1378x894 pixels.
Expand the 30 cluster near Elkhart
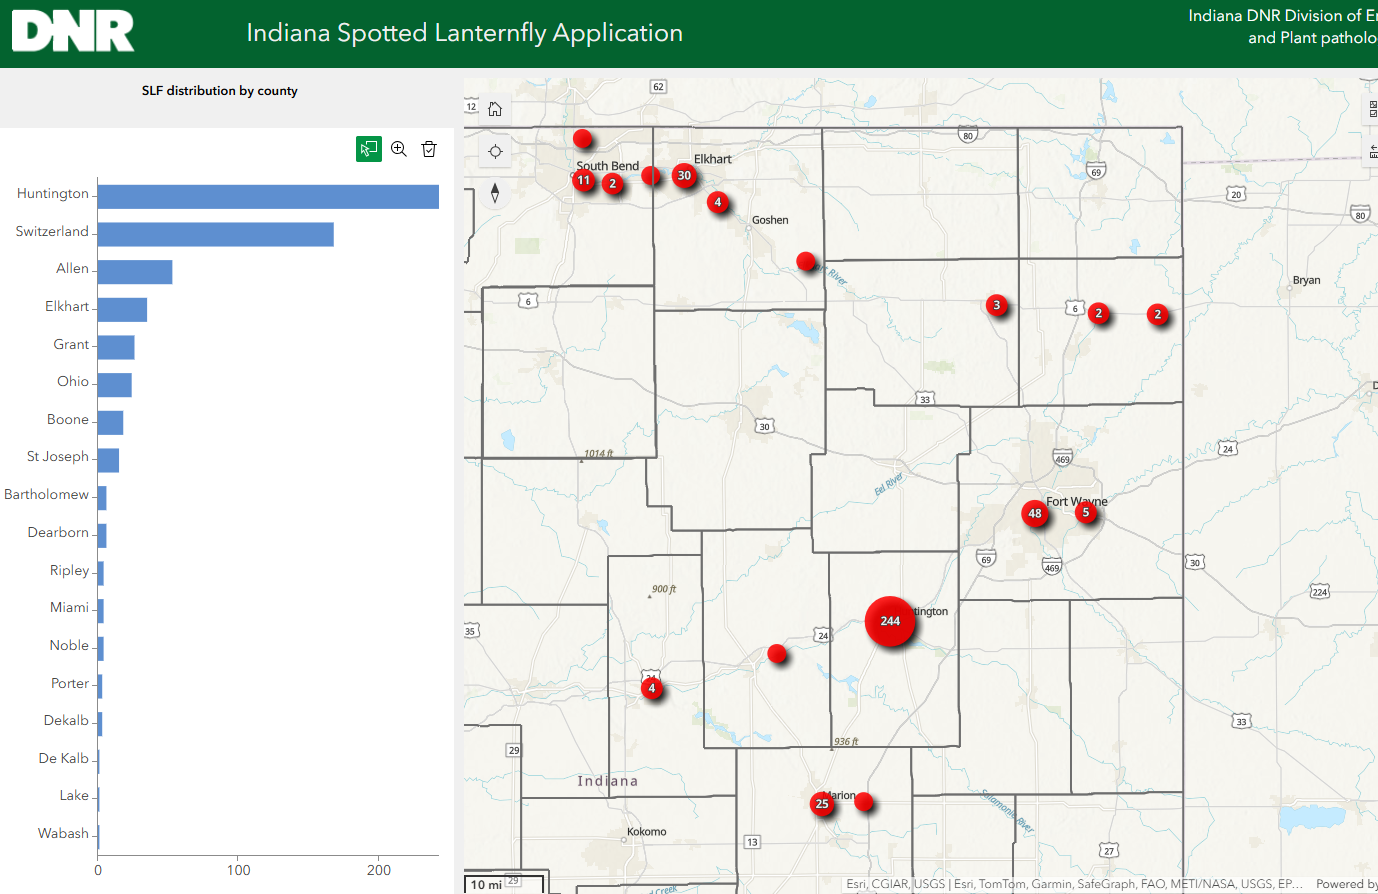tap(684, 175)
